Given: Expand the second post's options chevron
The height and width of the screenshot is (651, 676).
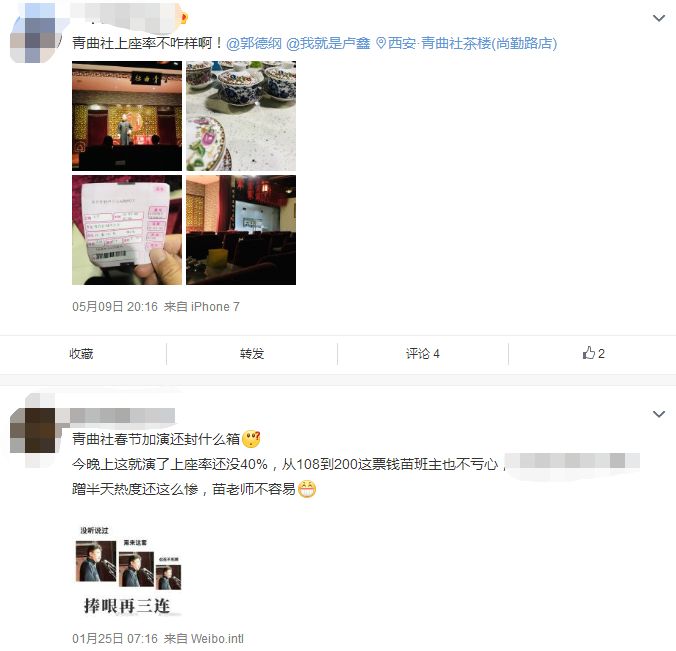Looking at the screenshot, I should tap(659, 414).
